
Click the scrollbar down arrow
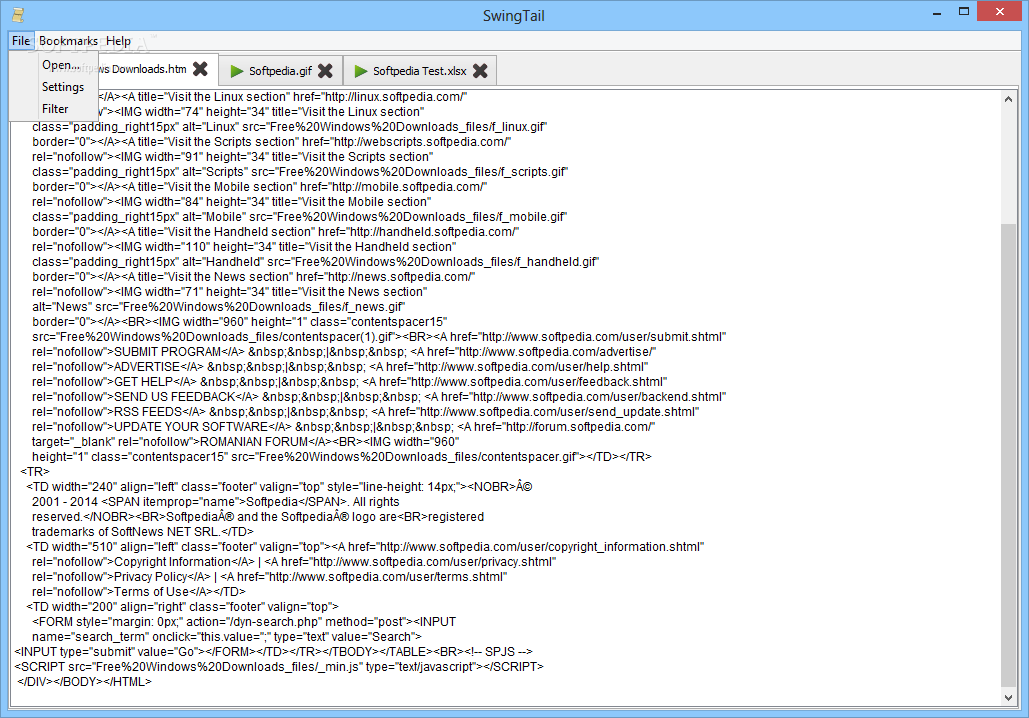click(1009, 698)
